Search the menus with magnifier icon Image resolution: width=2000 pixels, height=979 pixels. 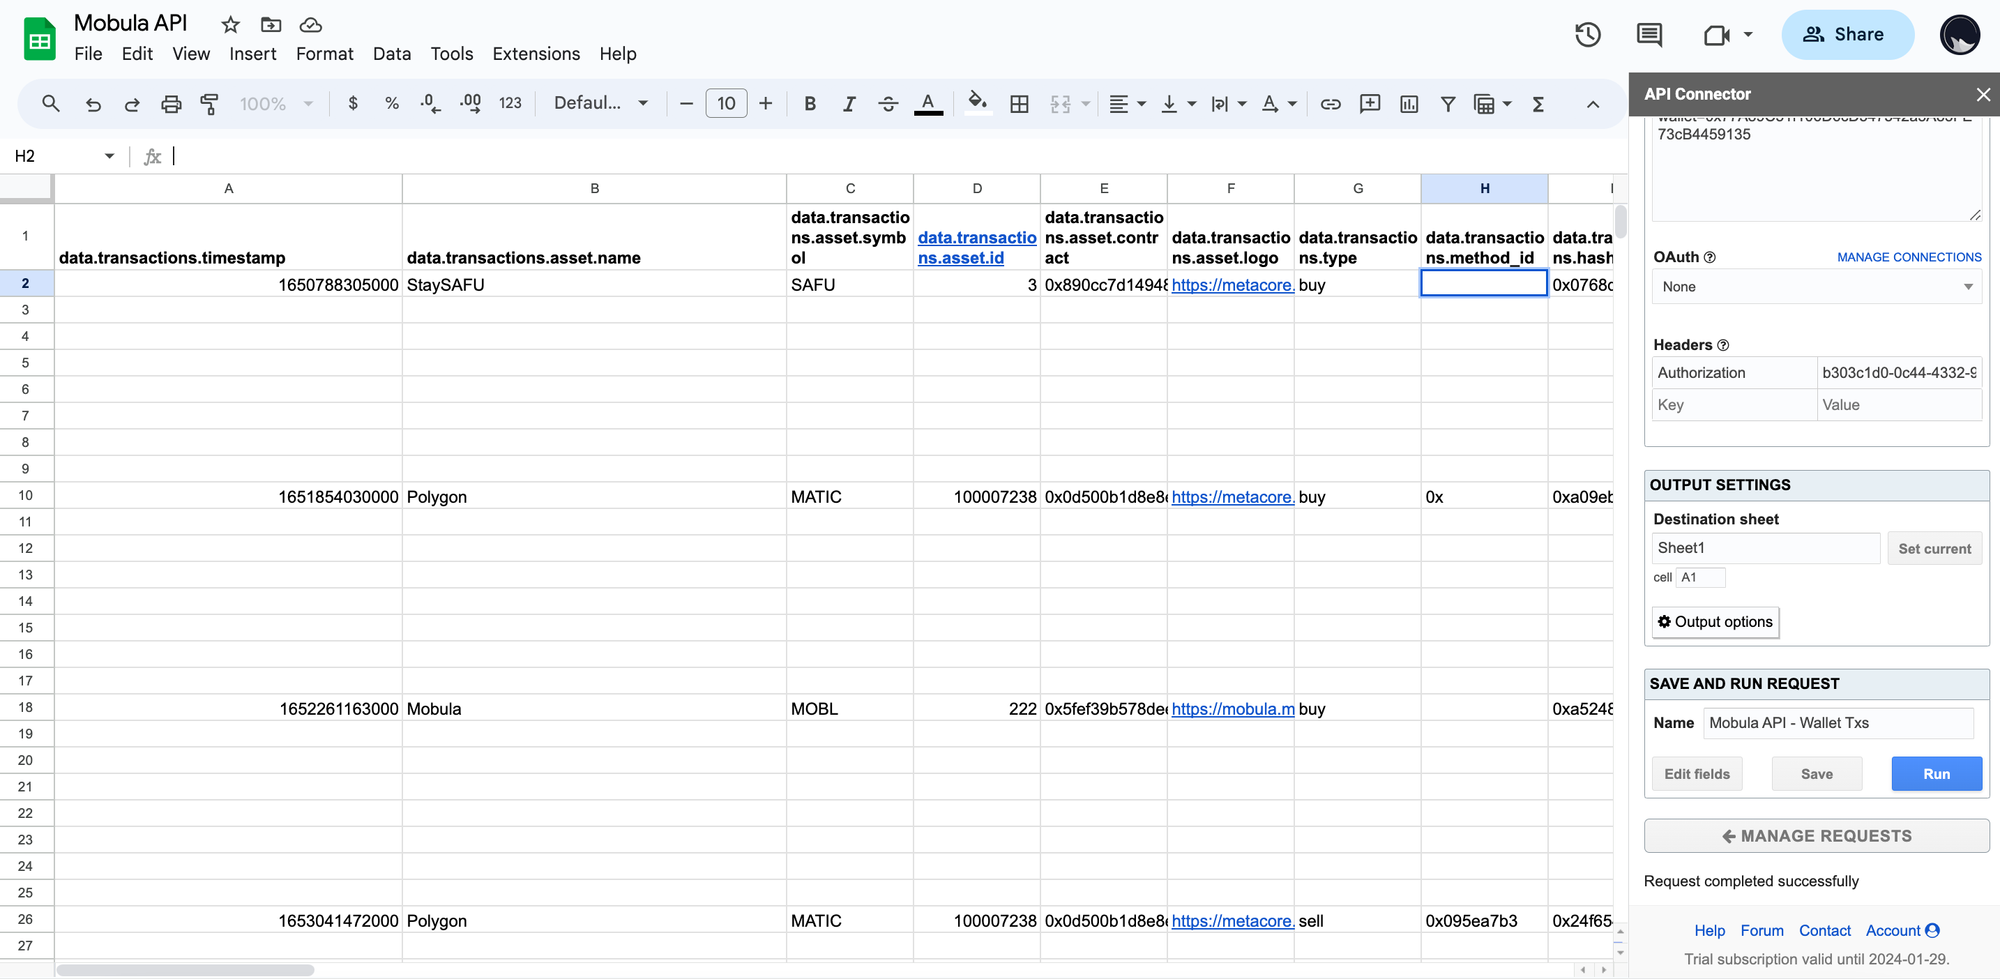51,103
